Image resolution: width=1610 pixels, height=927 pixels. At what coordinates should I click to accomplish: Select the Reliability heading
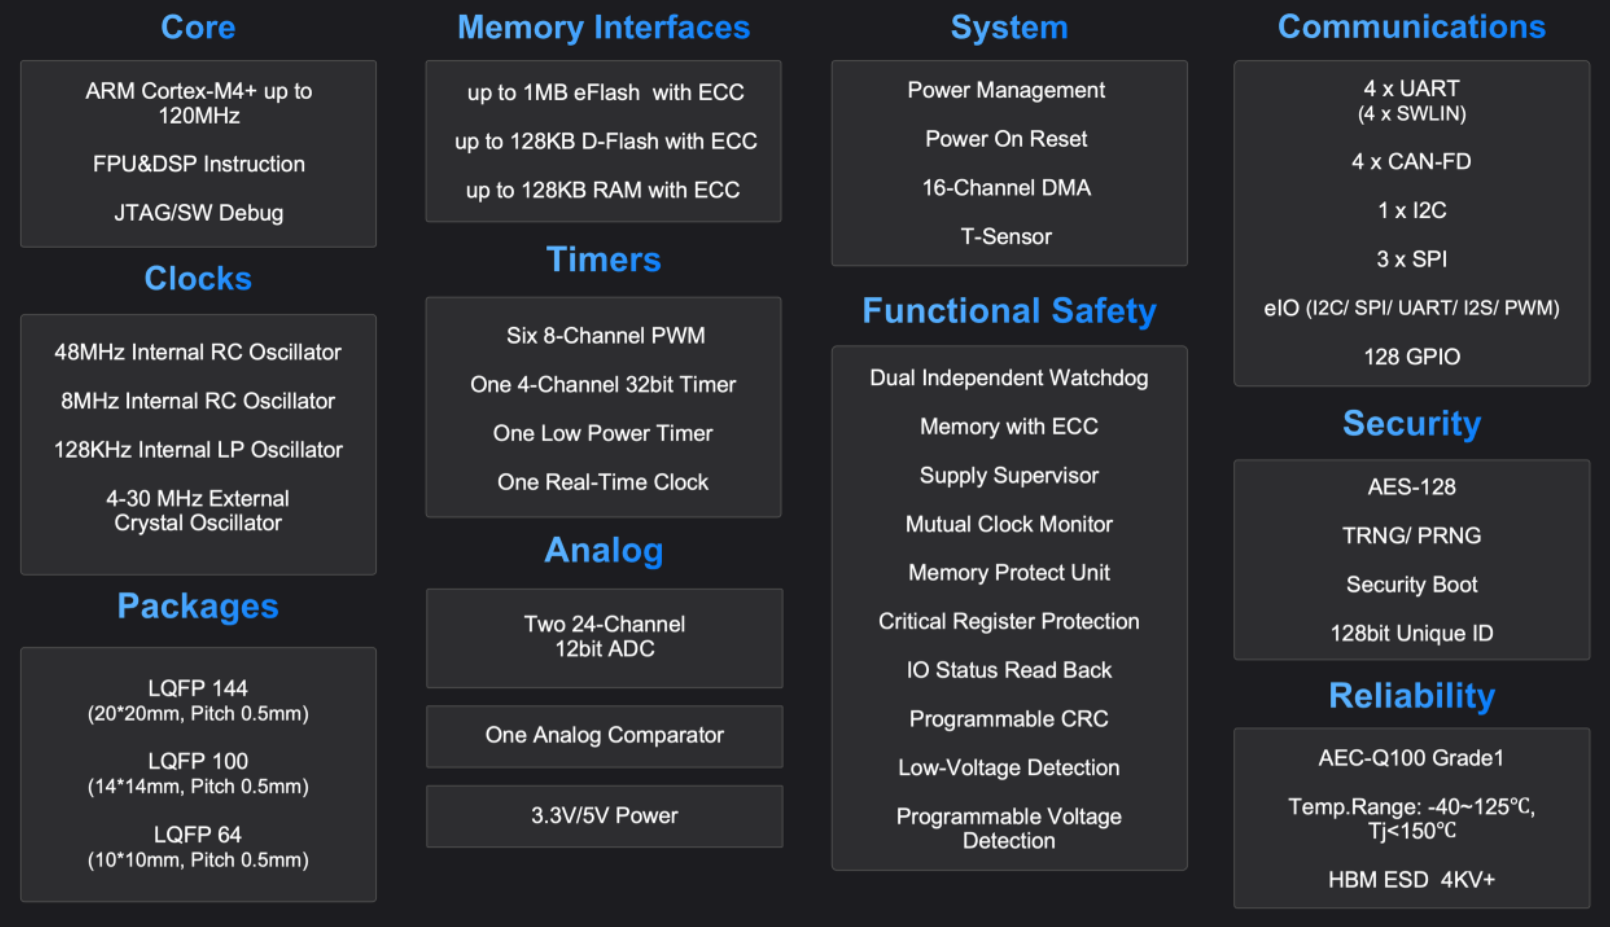point(1411,695)
